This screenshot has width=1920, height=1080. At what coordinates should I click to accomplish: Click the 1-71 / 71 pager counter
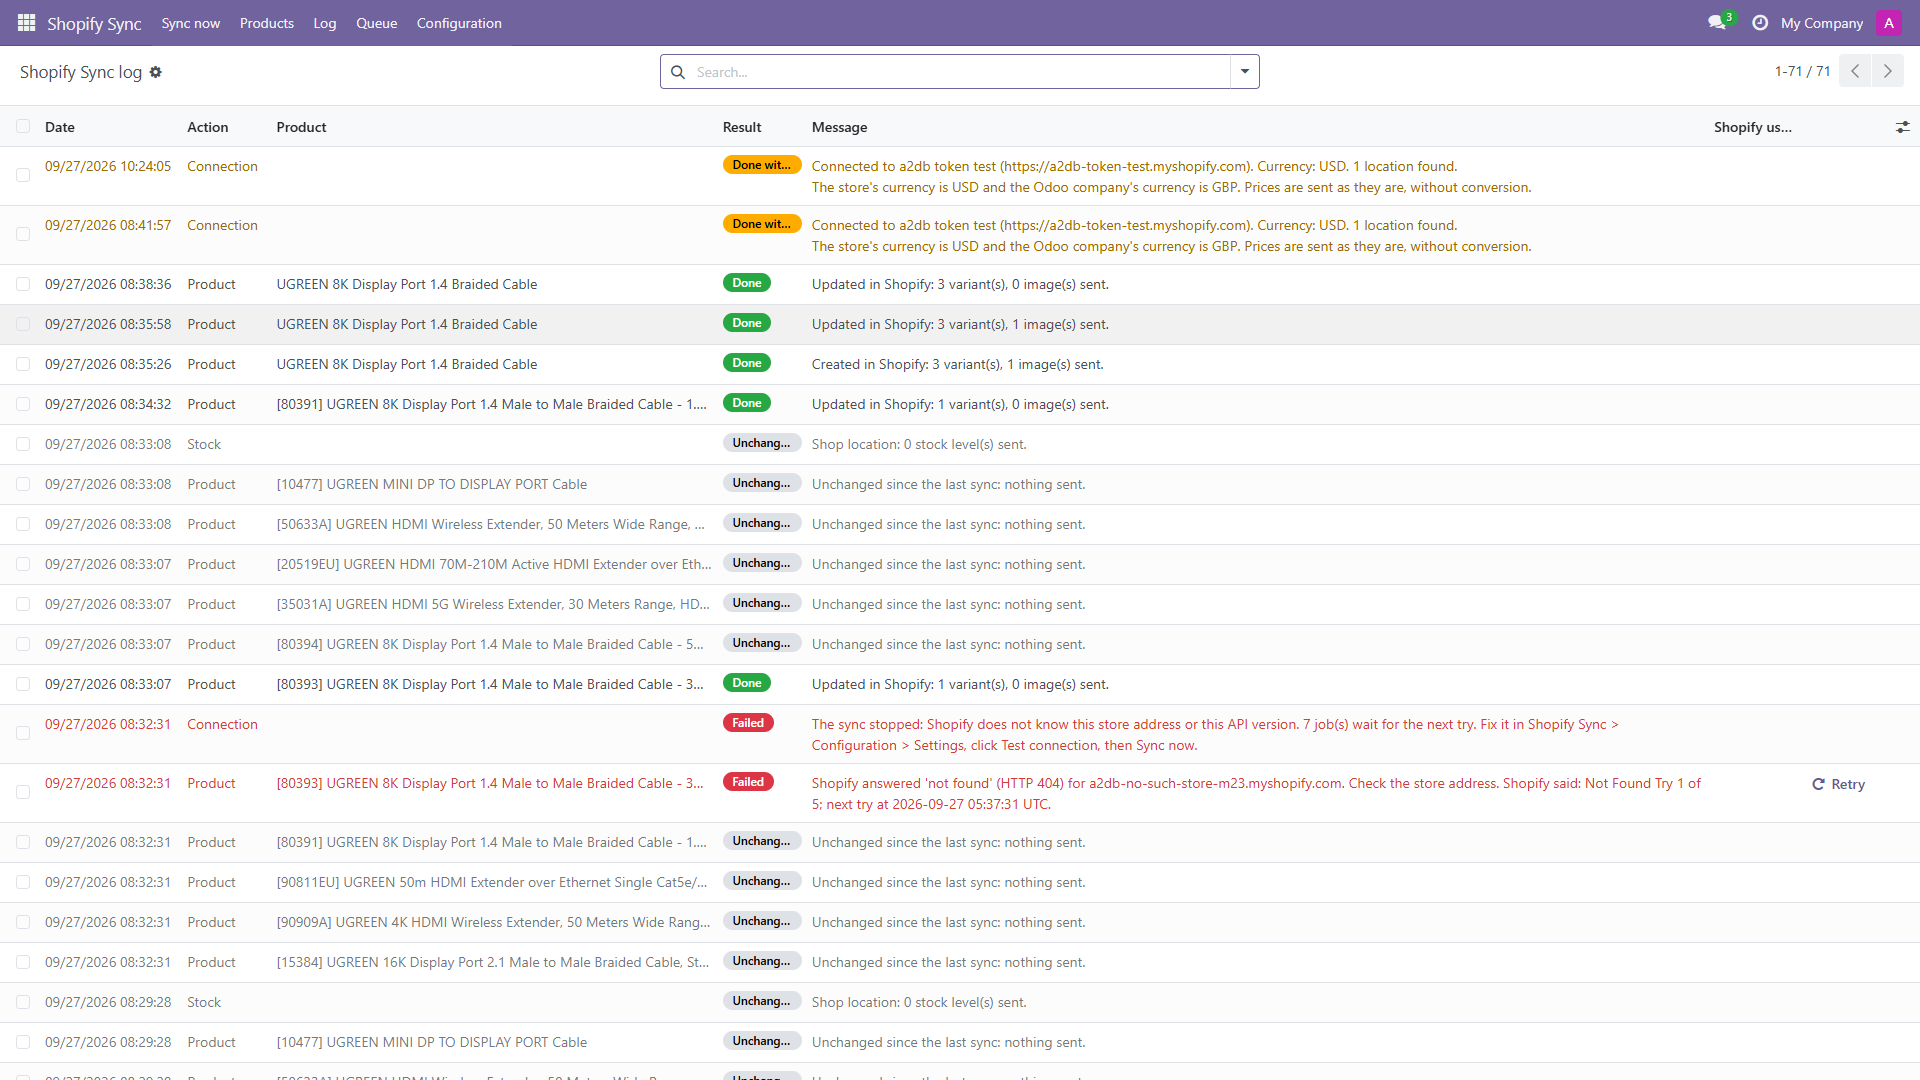[1802, 71]
